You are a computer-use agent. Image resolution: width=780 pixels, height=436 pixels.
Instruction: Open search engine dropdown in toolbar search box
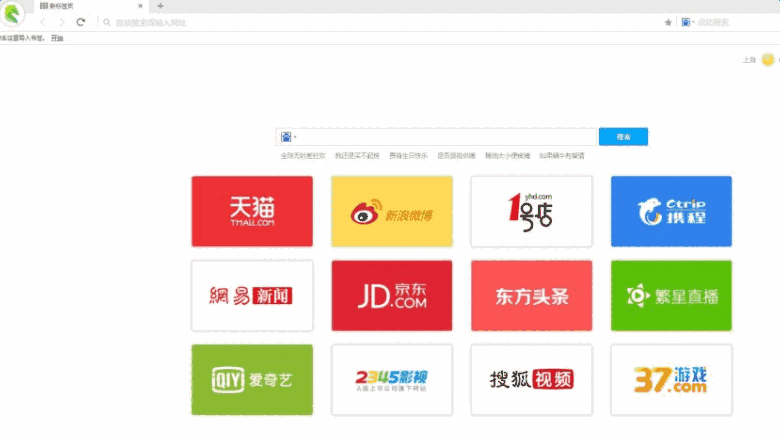(687, 22)
